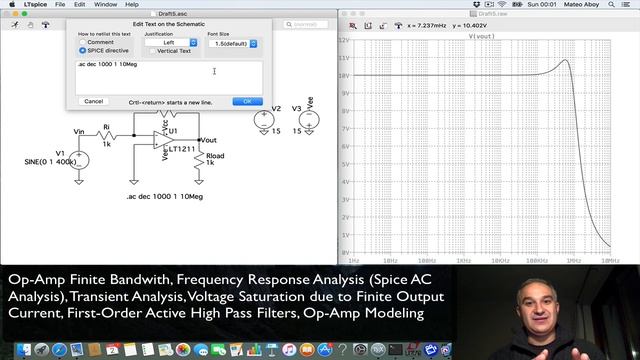Open Finder from the dock
640x360 pixels.
(24, 350)
